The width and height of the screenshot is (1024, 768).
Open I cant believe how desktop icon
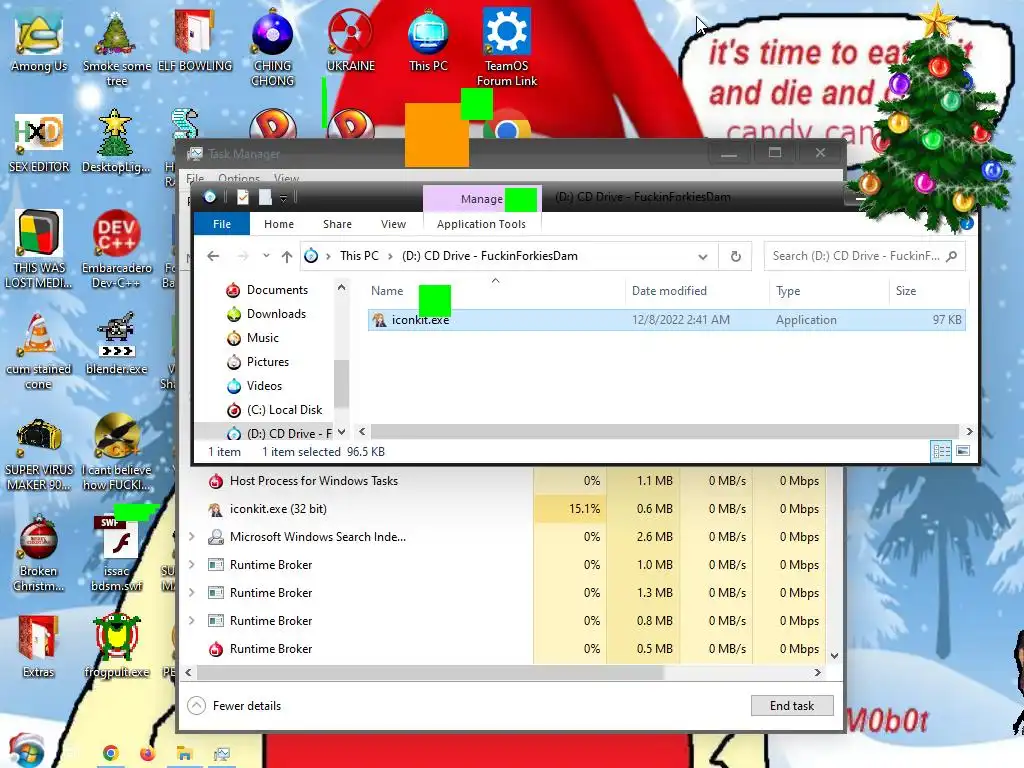(x=116, y=453)
